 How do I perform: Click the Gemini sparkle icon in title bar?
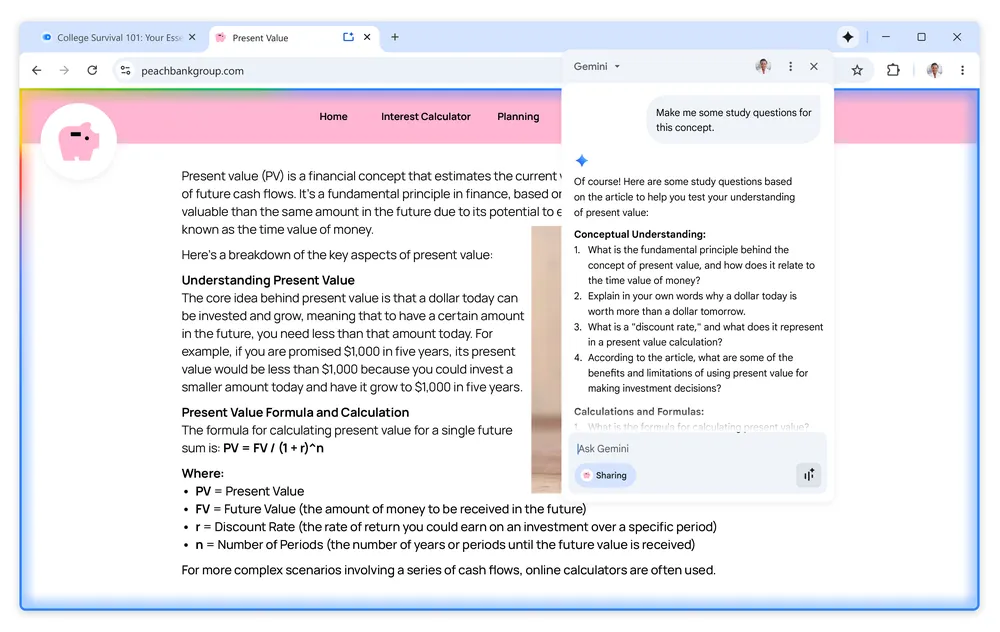point(848,37)
